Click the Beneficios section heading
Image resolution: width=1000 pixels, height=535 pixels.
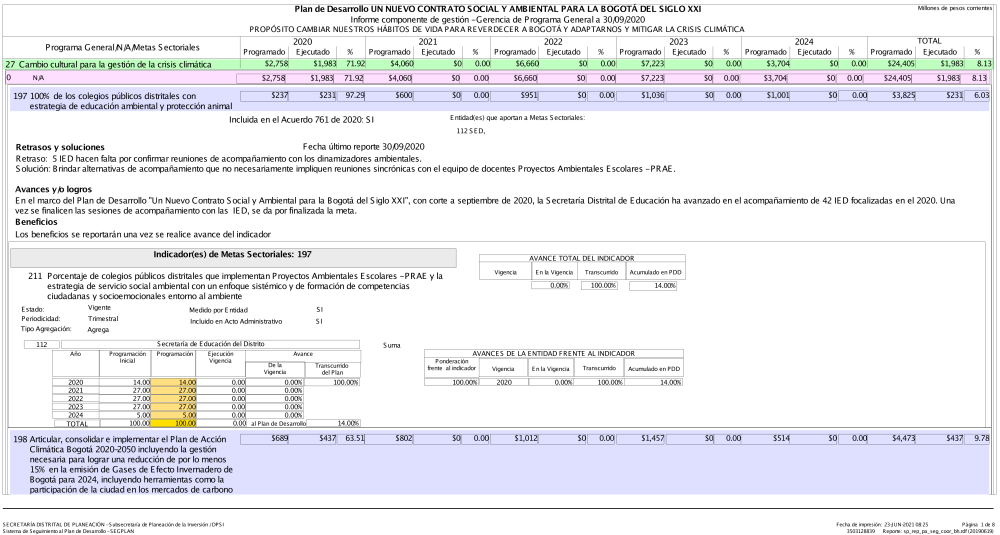[38, 222]
